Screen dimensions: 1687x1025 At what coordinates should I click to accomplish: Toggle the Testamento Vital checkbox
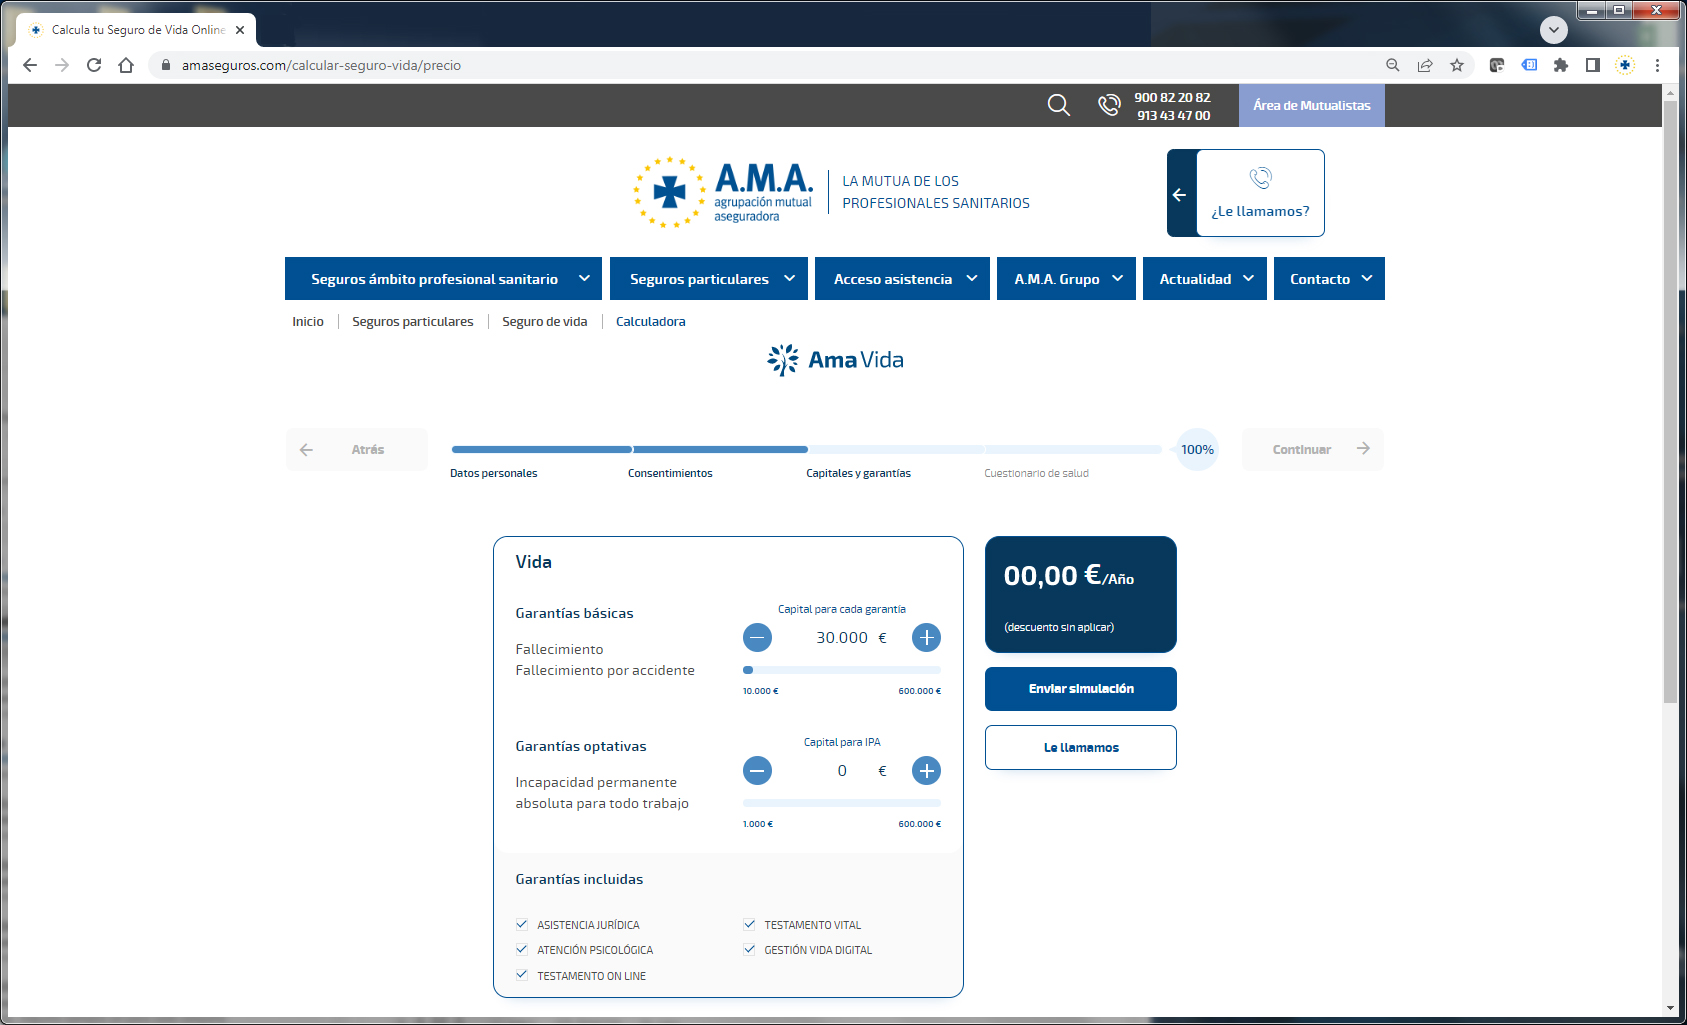coord(749,924)
